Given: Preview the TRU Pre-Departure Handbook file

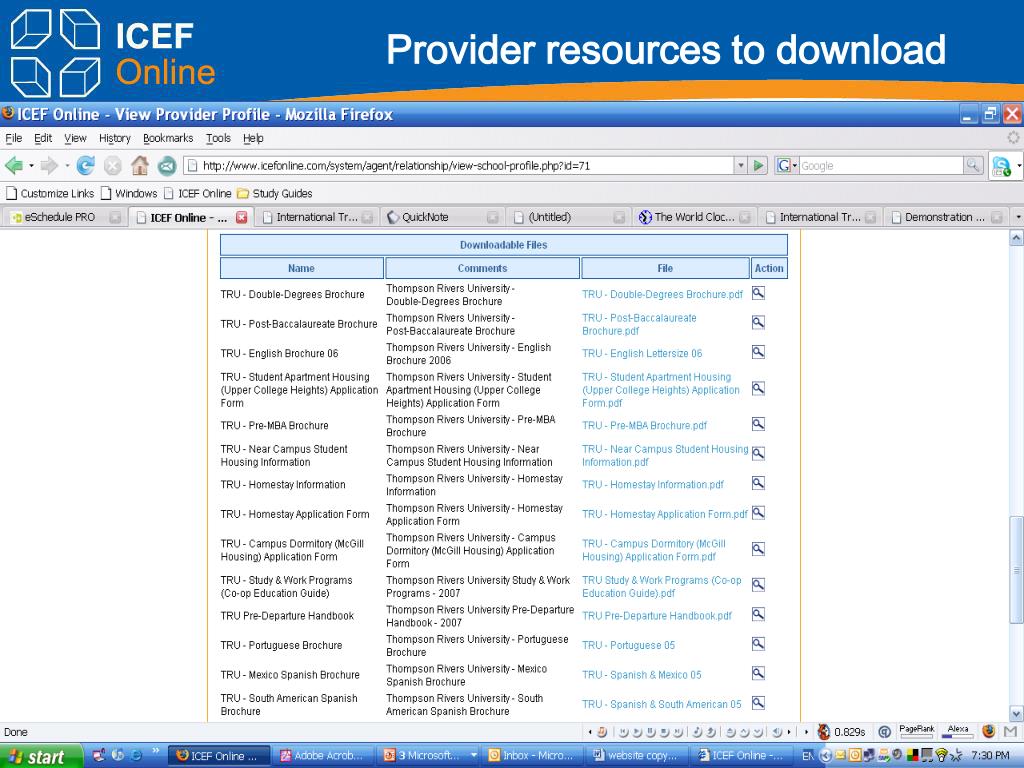Looking at the screenshot, I should click(x=758, y=615).
